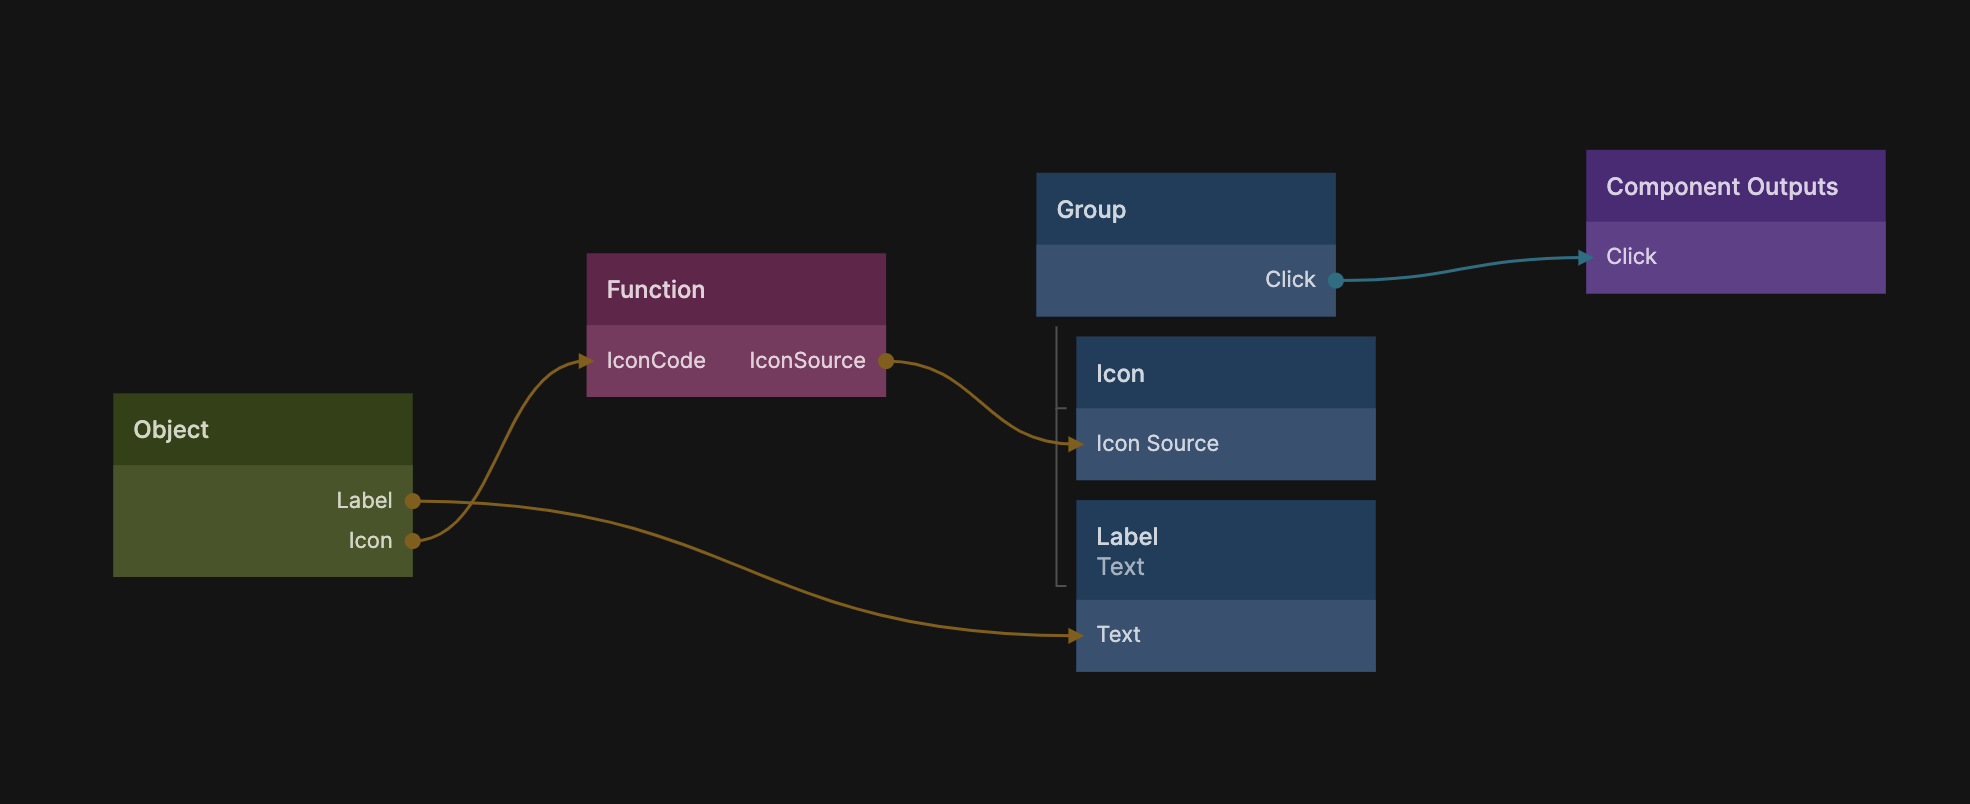Image resolution: width=1970 pixels, height=804 pixels.
Task: Click the IconCode input label
Action: (x=656, y=361)
